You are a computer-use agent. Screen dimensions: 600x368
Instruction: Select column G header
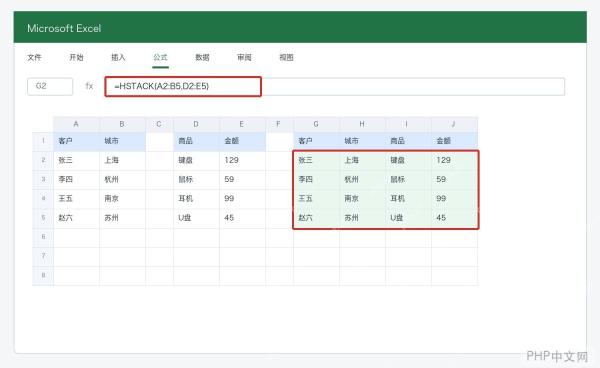click(x=316, y=124)
